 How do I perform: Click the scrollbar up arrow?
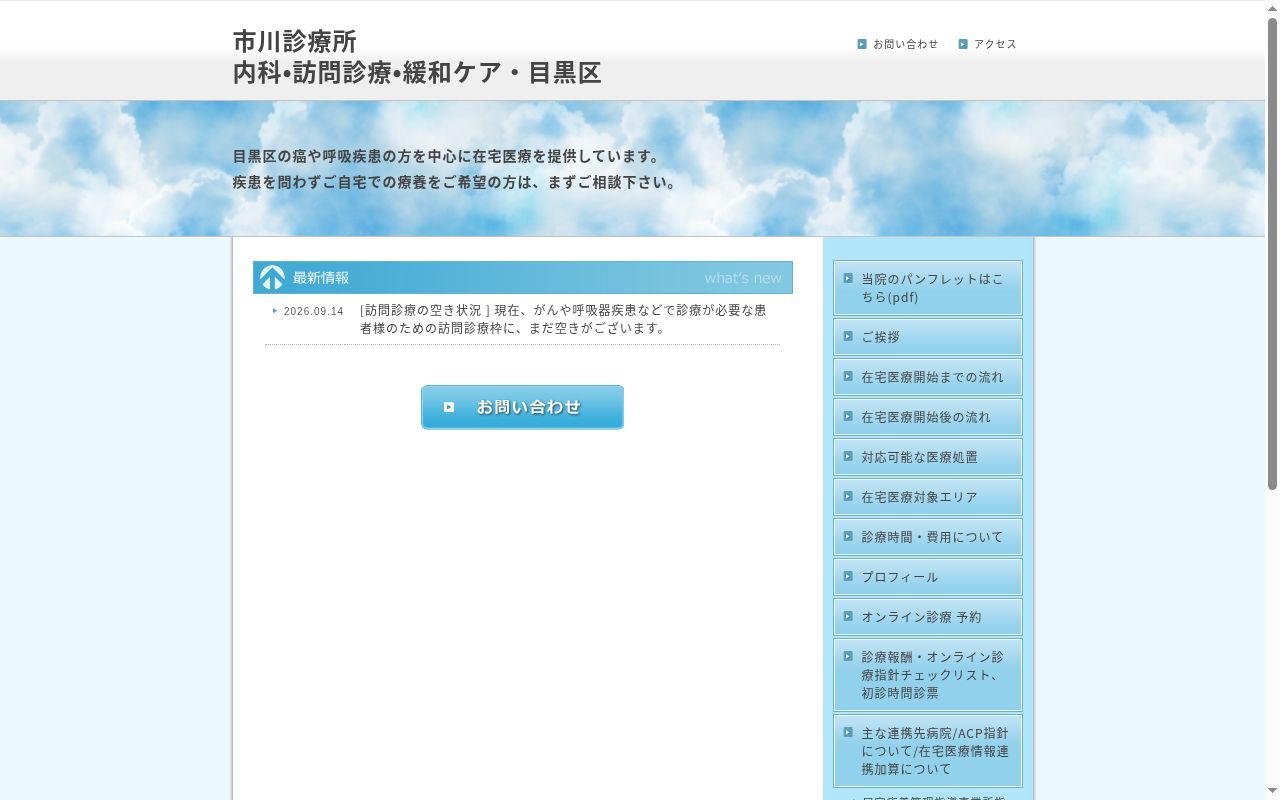click(x=1272, y=9)
